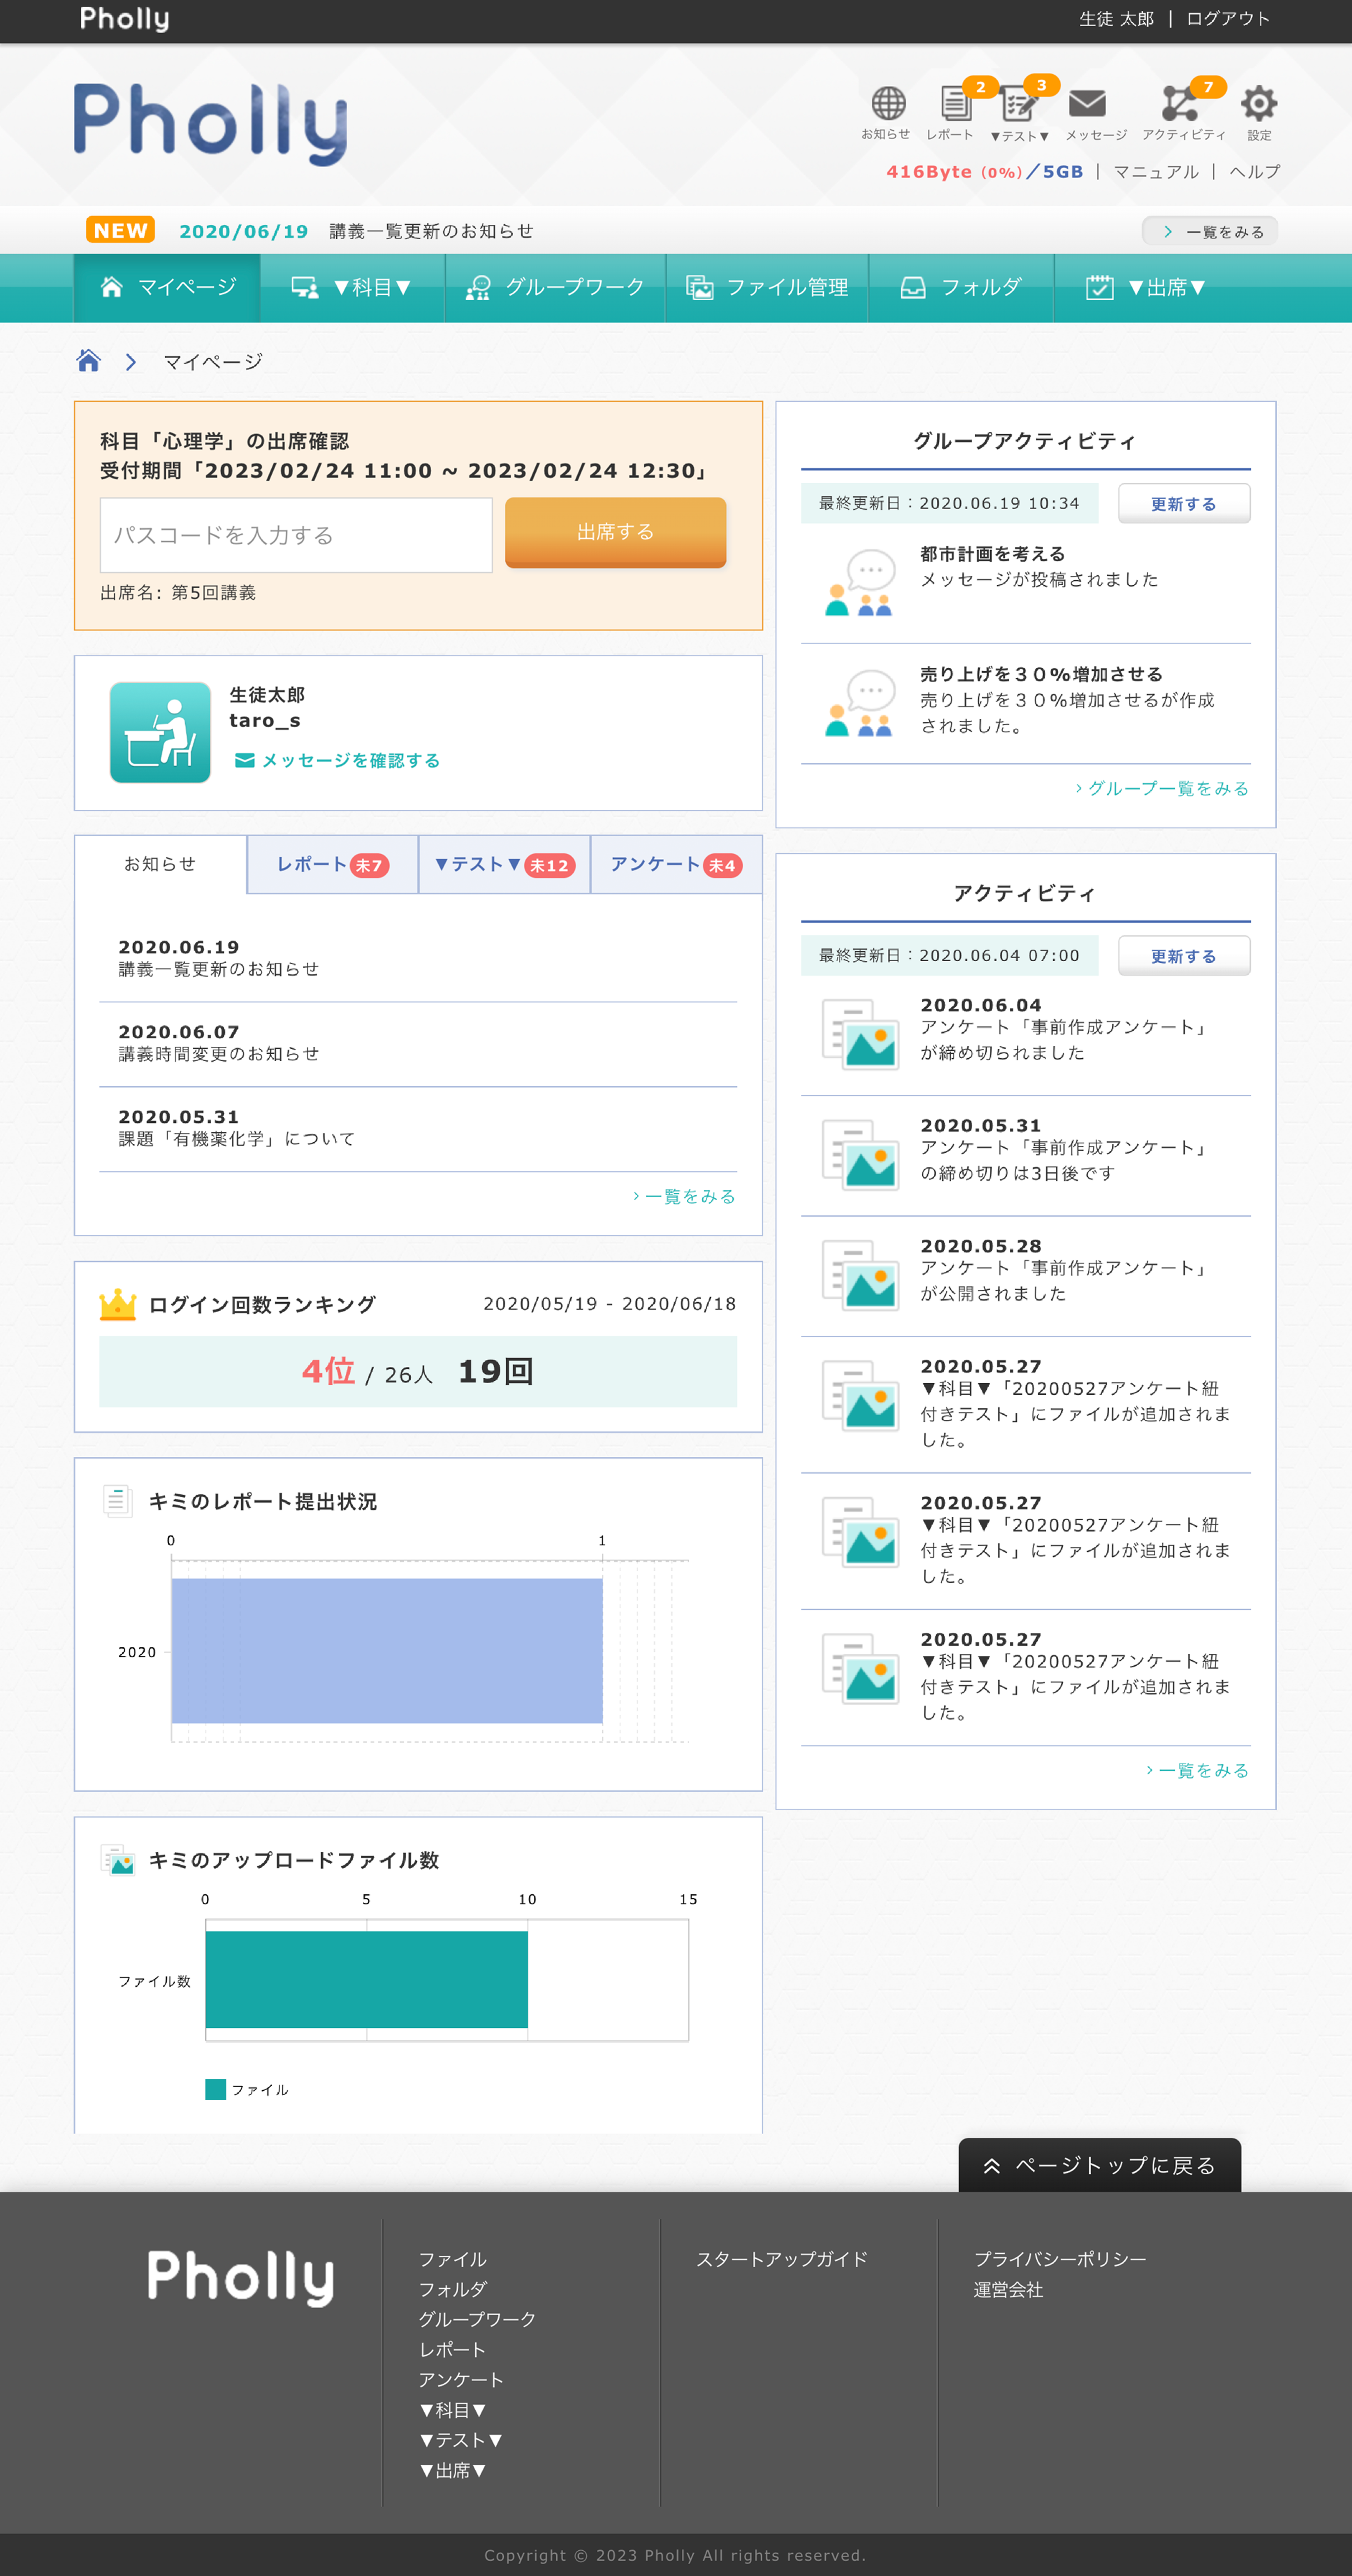Open the 2020.06.07 講義時間変更のお知らせ notice
Screen dimensions: 1352x2576
(418, 1043)
